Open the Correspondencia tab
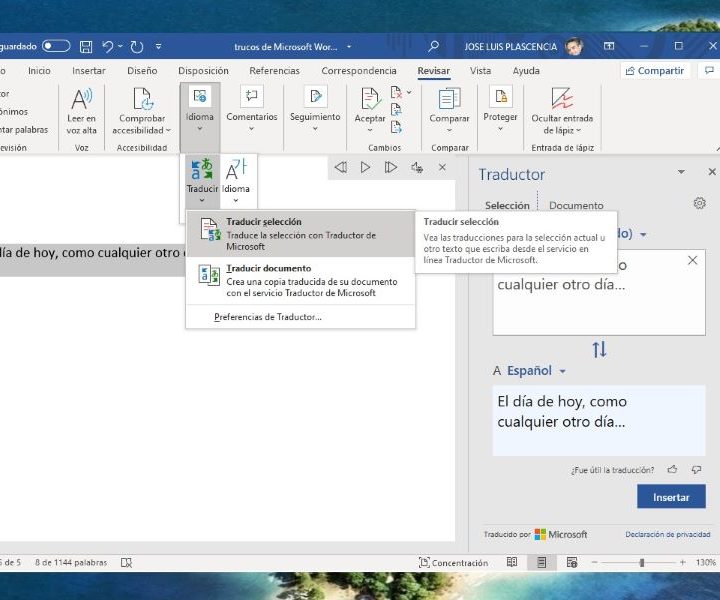This screenshot has height=600, width=720. tap(359, 71)
